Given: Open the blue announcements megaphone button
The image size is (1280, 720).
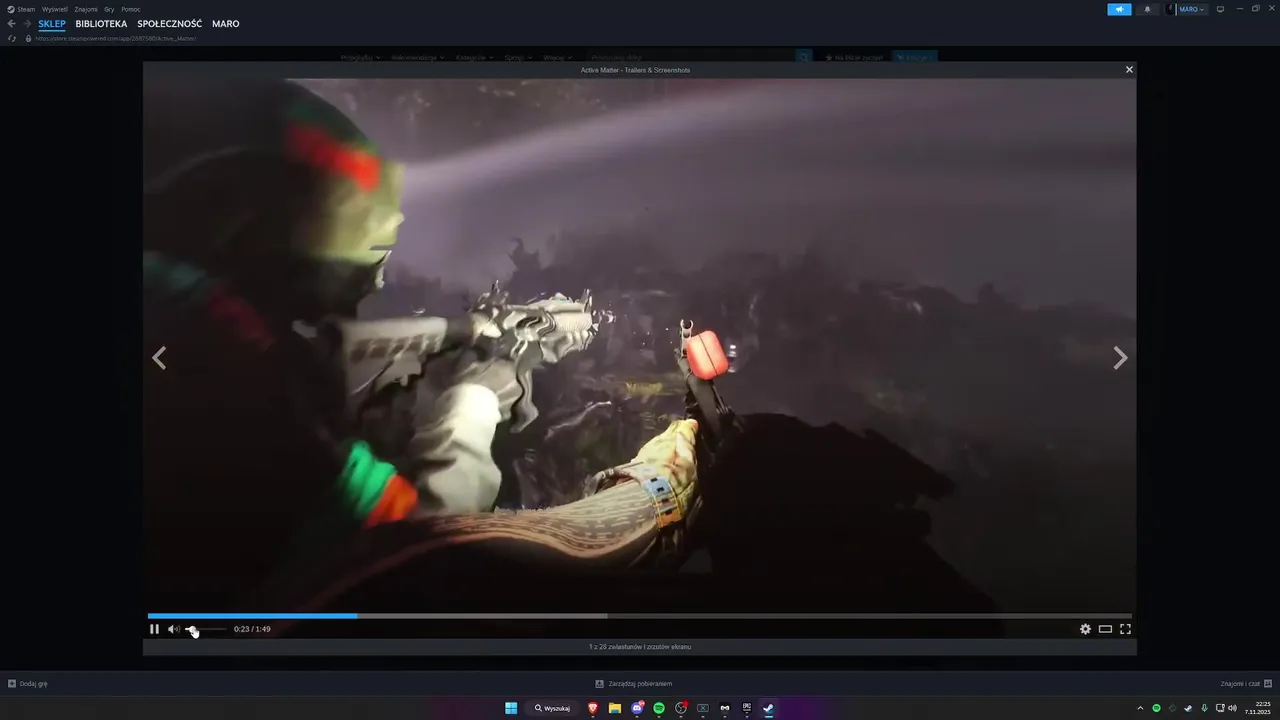Looking at the screenshot, I should click(1119, 9).
